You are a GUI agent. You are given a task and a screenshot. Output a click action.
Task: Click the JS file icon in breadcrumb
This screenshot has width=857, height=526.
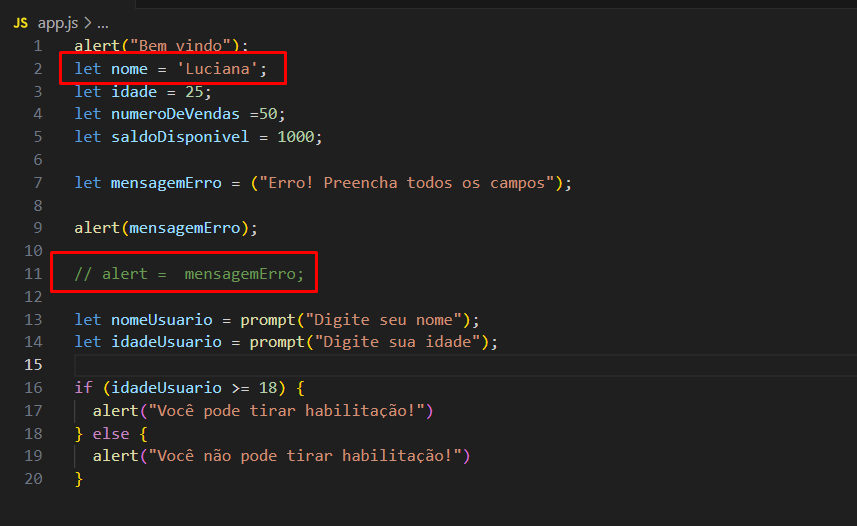21,23
